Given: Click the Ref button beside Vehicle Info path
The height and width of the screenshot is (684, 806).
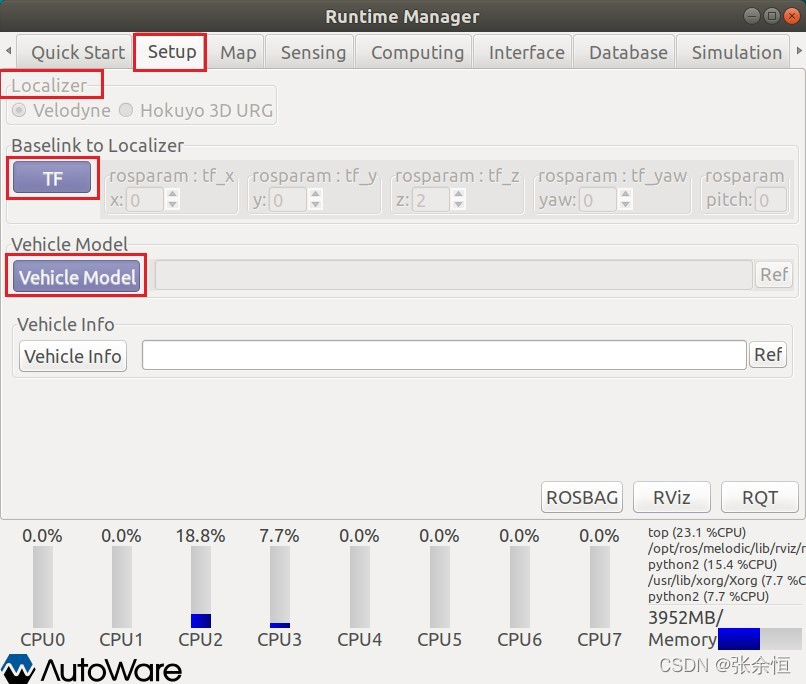Looking at the screenshot, I should 768,354.
